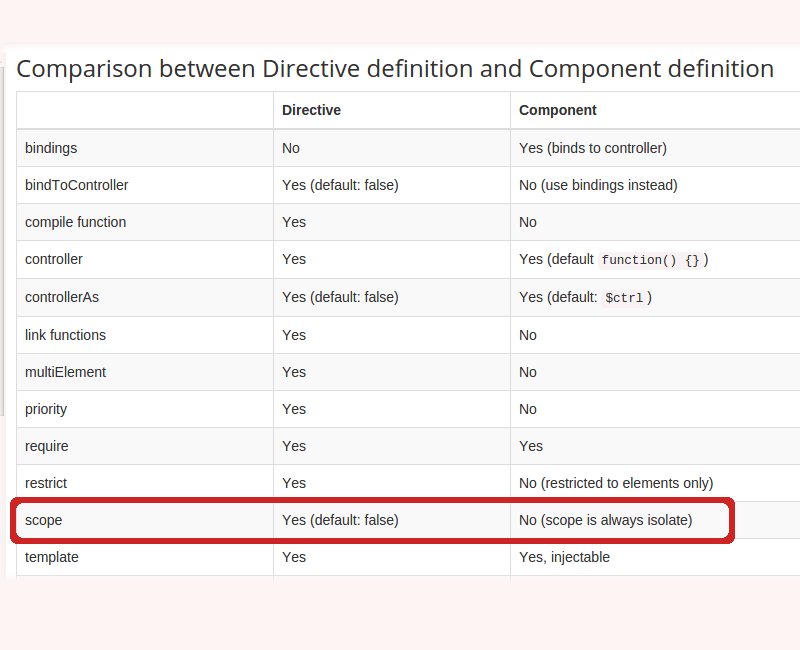Click 'No (scope is always isolate)' cell
800x650 pixels.
tap(606, 520)
